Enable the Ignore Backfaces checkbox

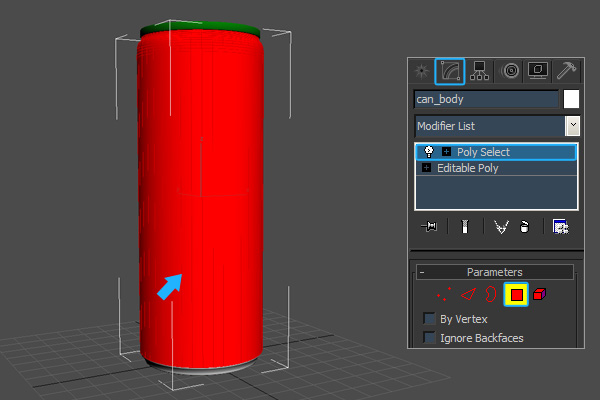point(429,338)
